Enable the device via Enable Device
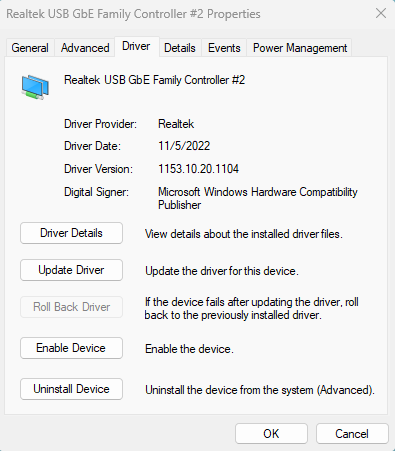Image resolution: width=395 pixels, height=451 pixels. pos(71,348)
